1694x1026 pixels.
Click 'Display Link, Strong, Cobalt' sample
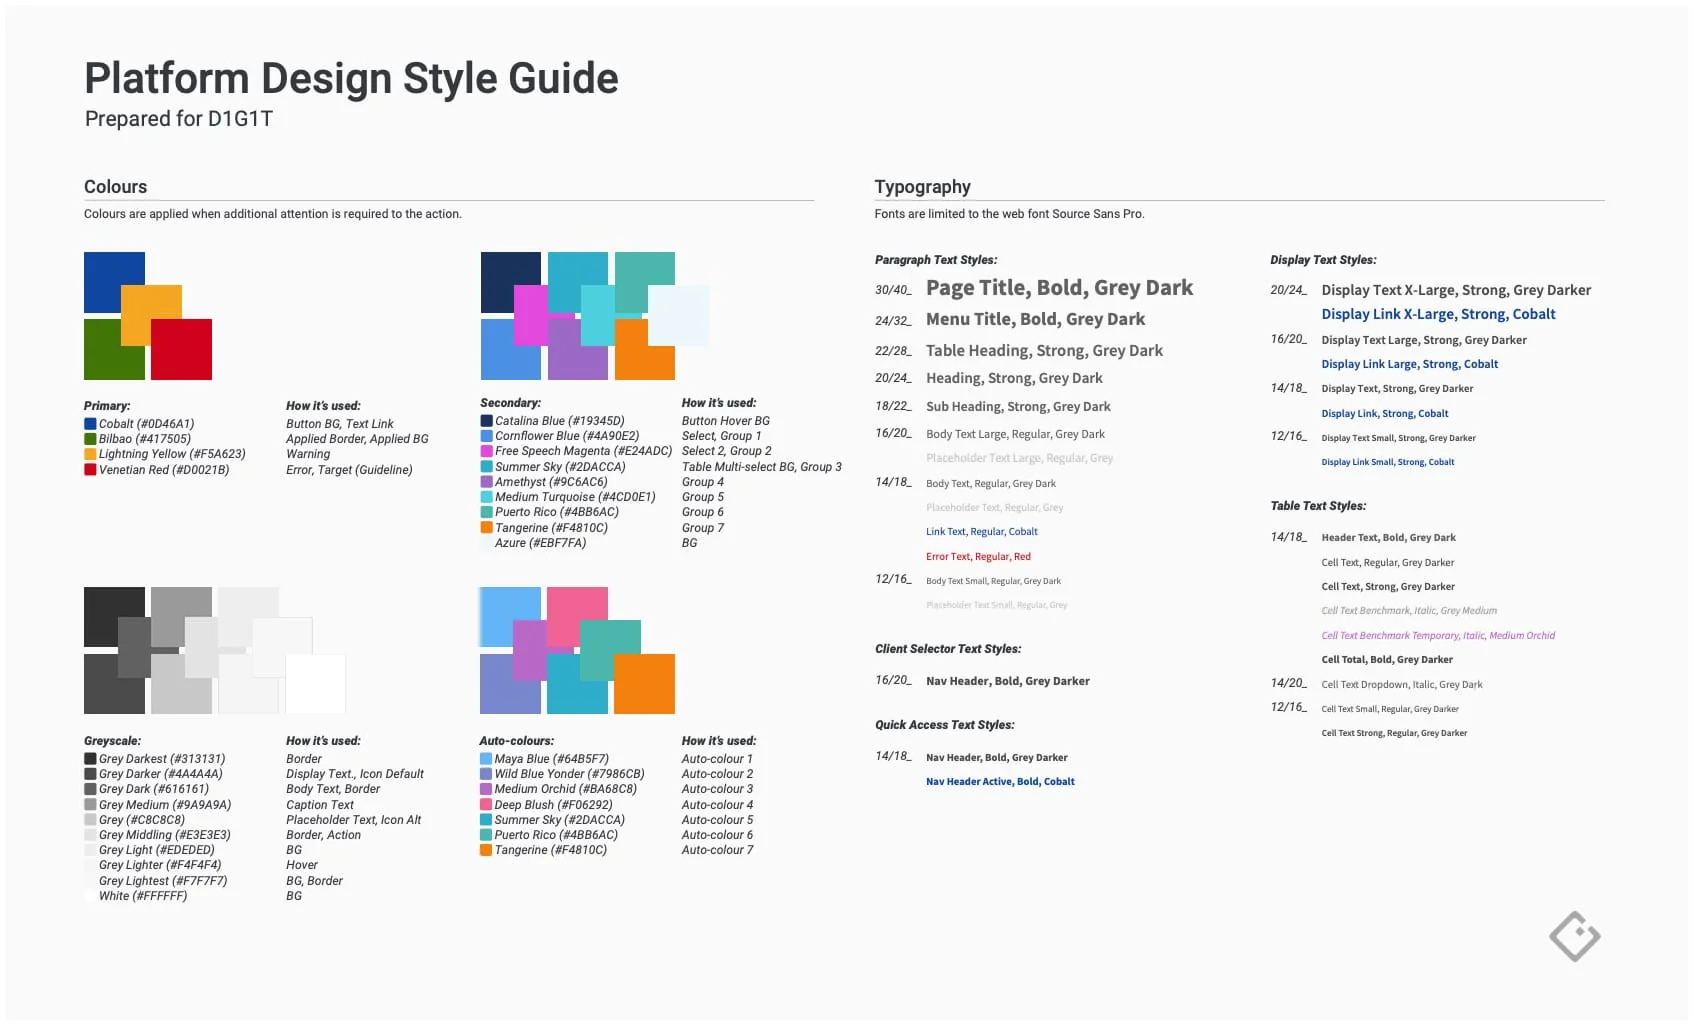pos(1384,413)
